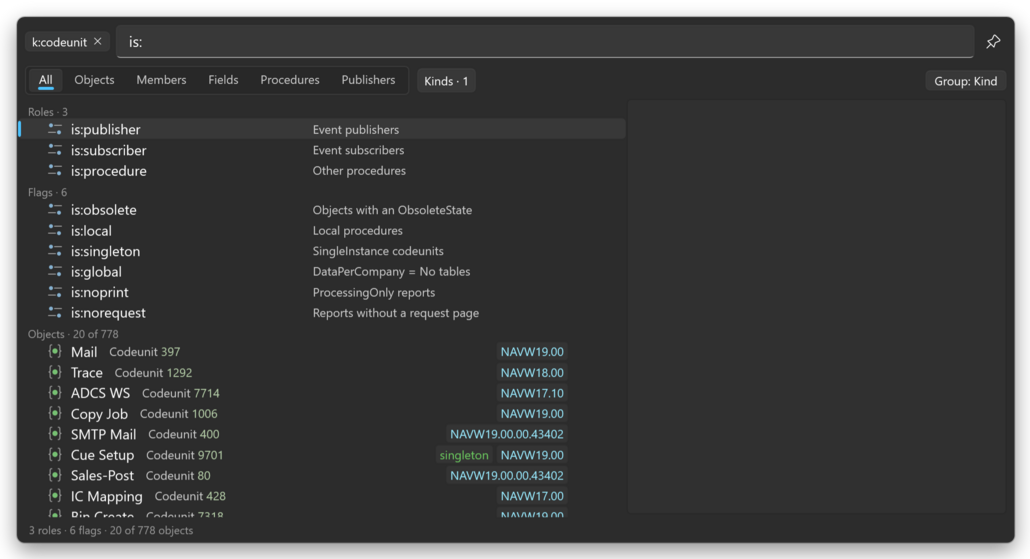
Task: Select the is:obsolete flag
Action: [x=323, y=210]
